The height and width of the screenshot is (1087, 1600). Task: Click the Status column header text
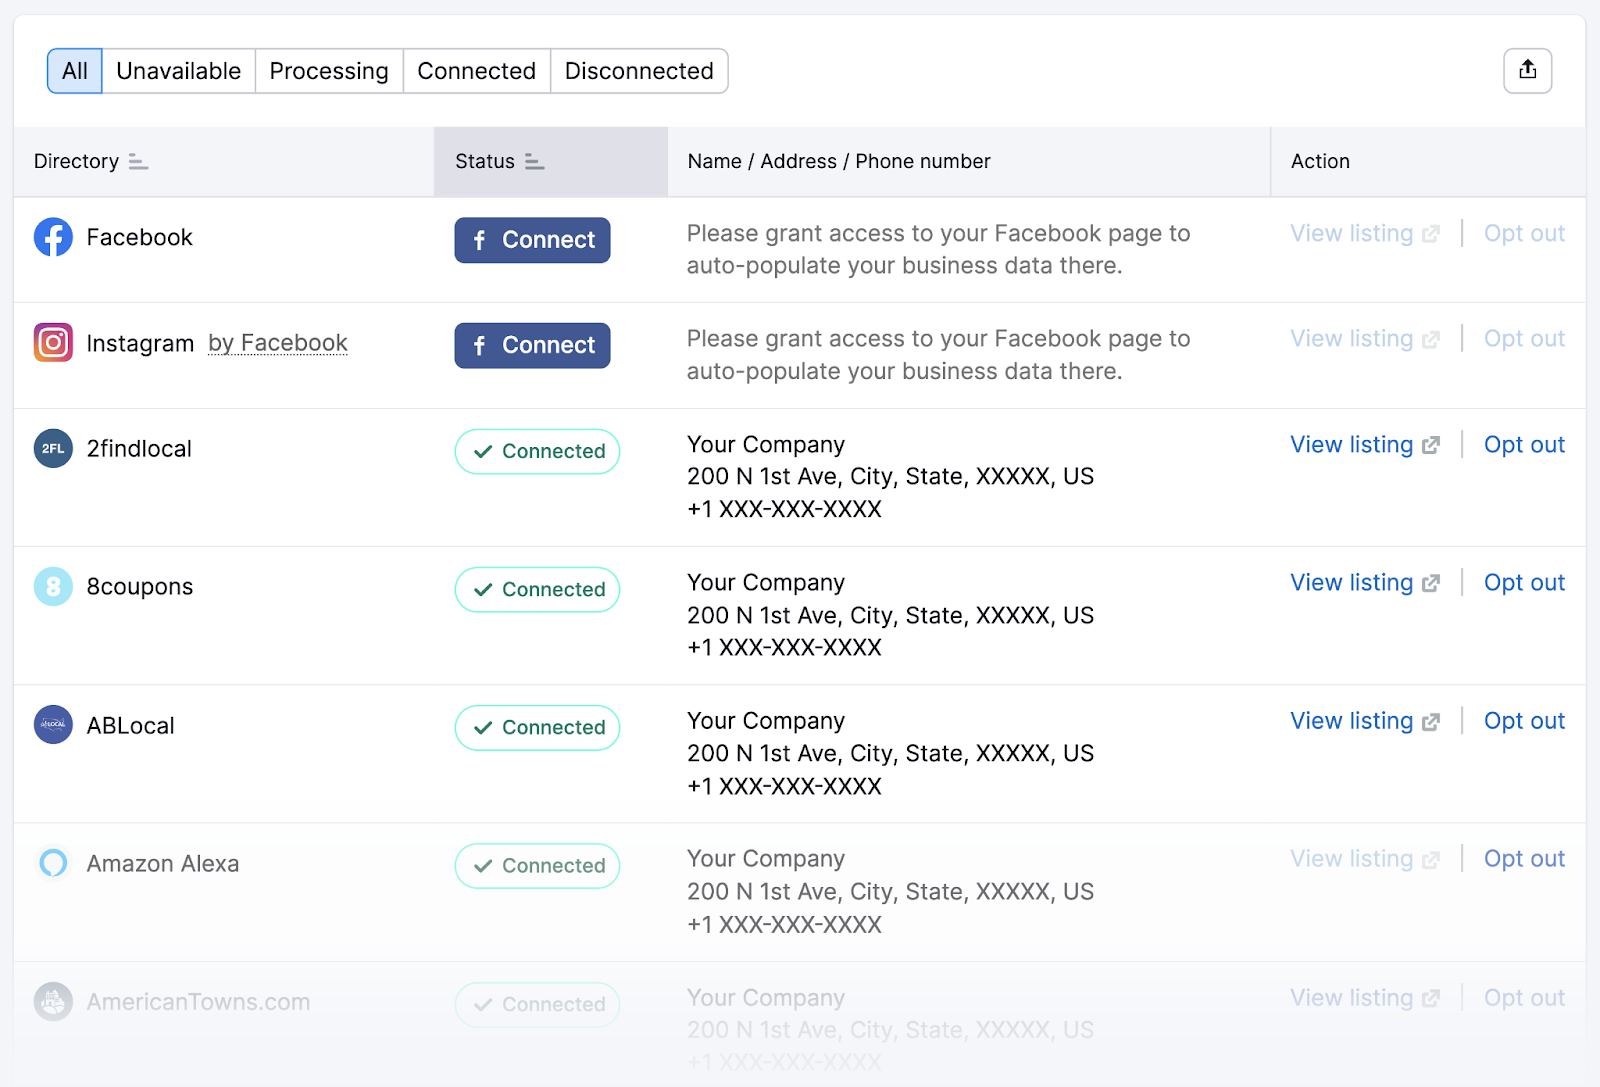(485, 162)
